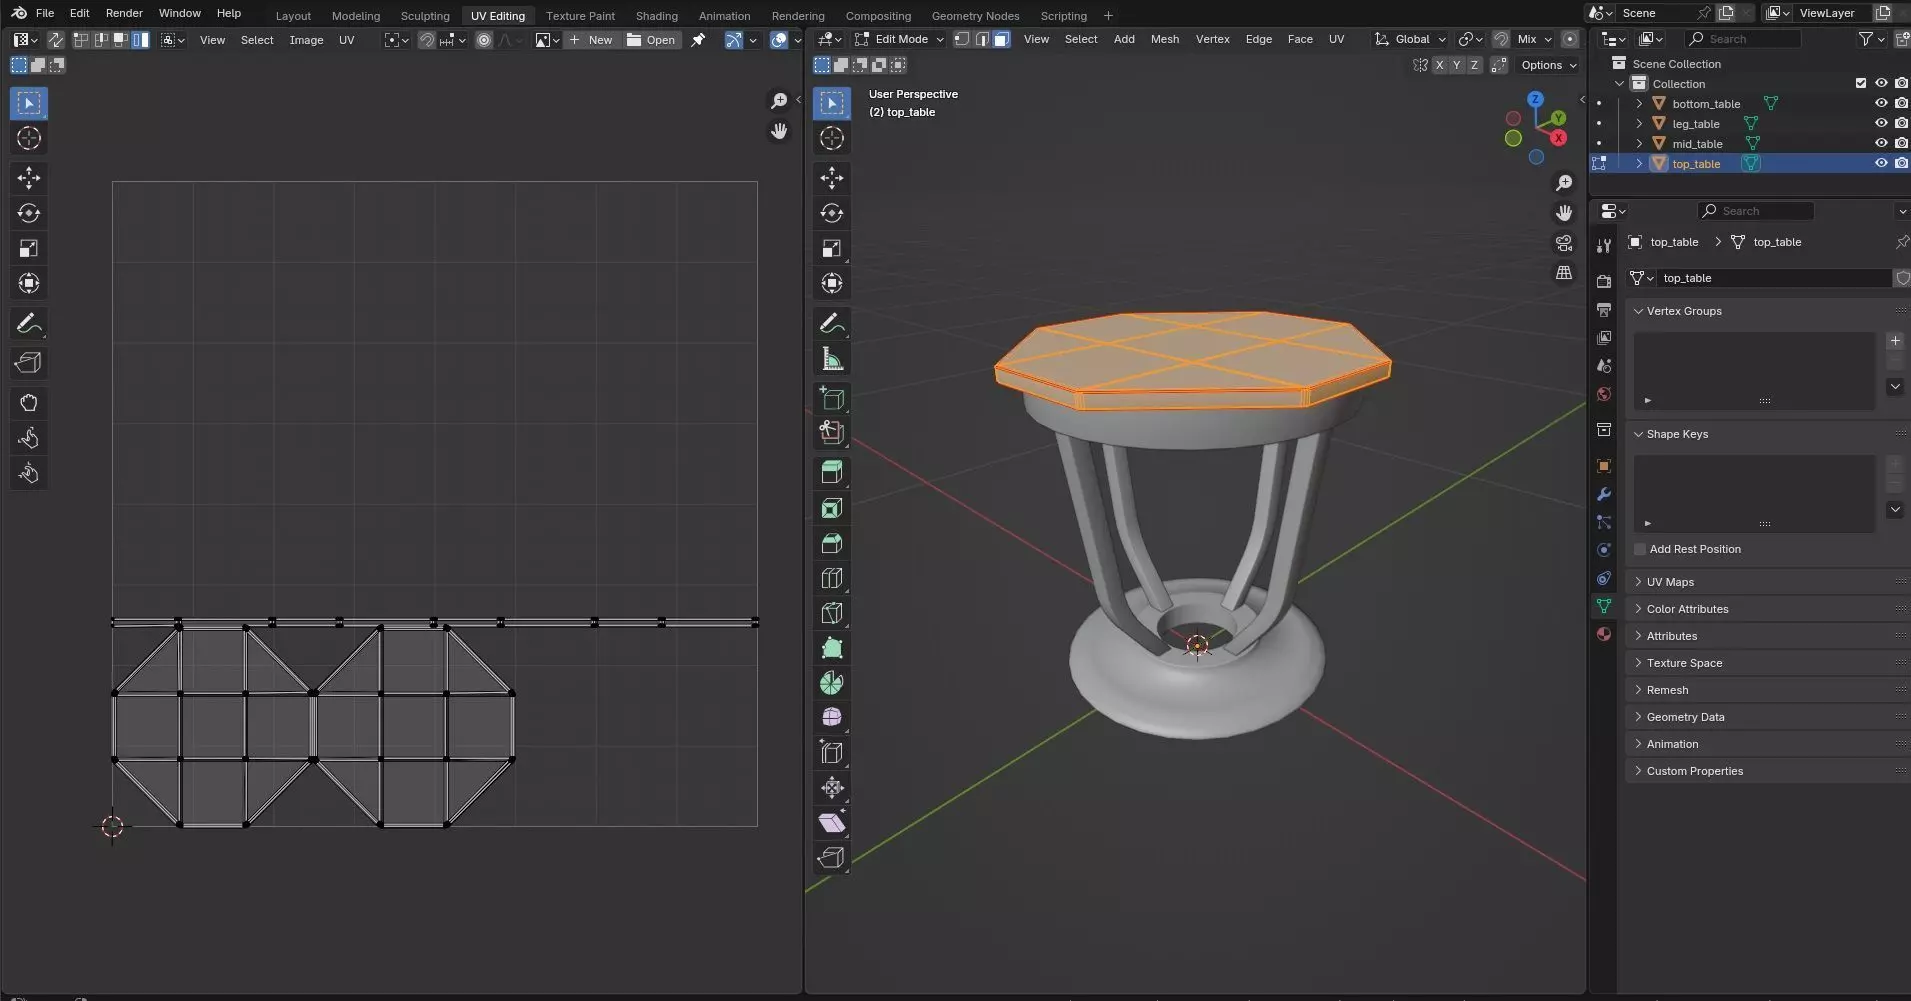Hide mid_table in viewport
The width and height of the screenshot is (1911, 1001).
[x=1881, y=143]
